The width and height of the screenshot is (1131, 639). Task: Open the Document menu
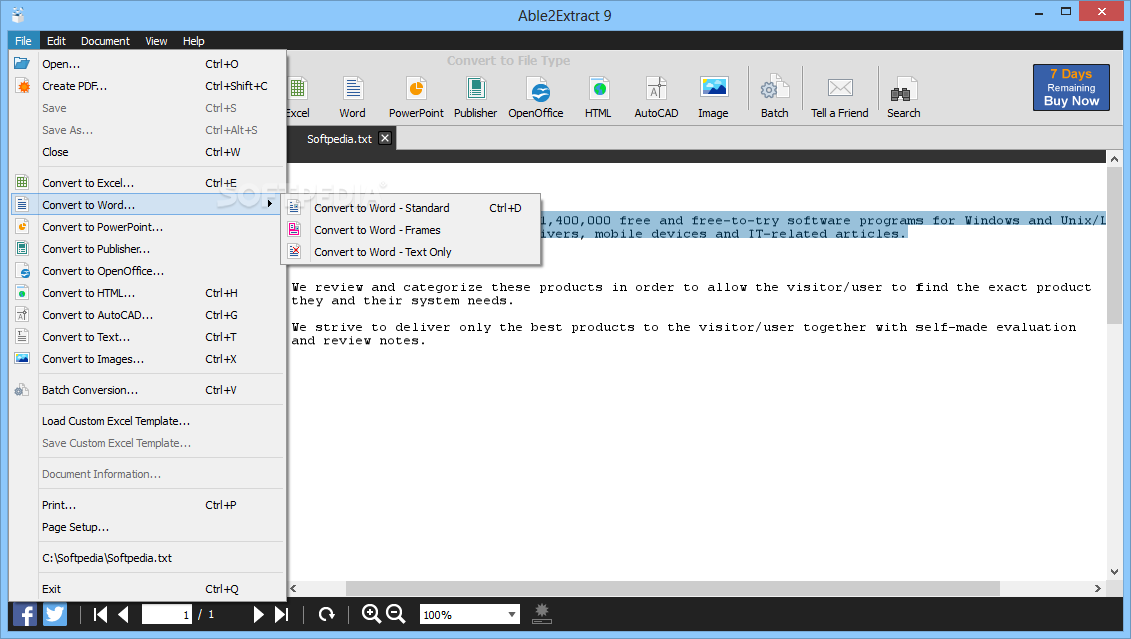tap(105, 41)
